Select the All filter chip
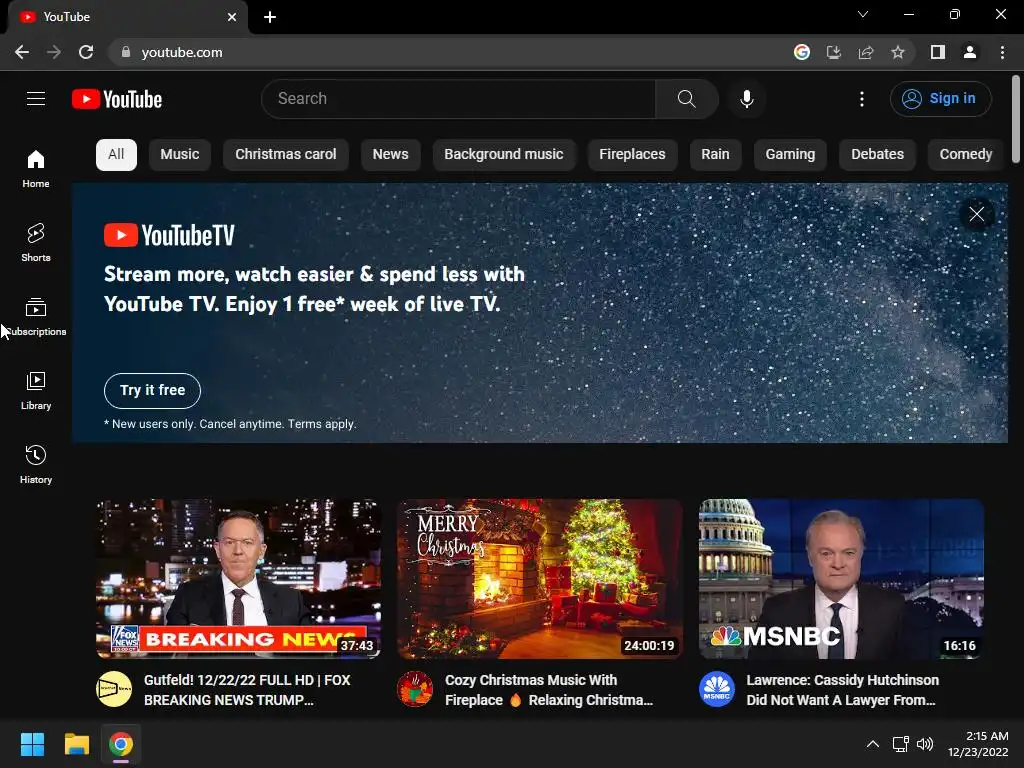 coord(116,155)
